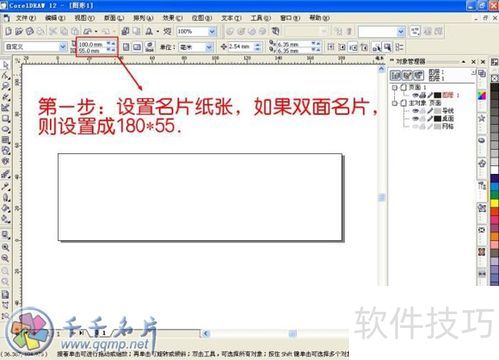Open the 100% zoom level dropdown
The image size is (499, 360).
pyautogui.click(x=212, y=32)
